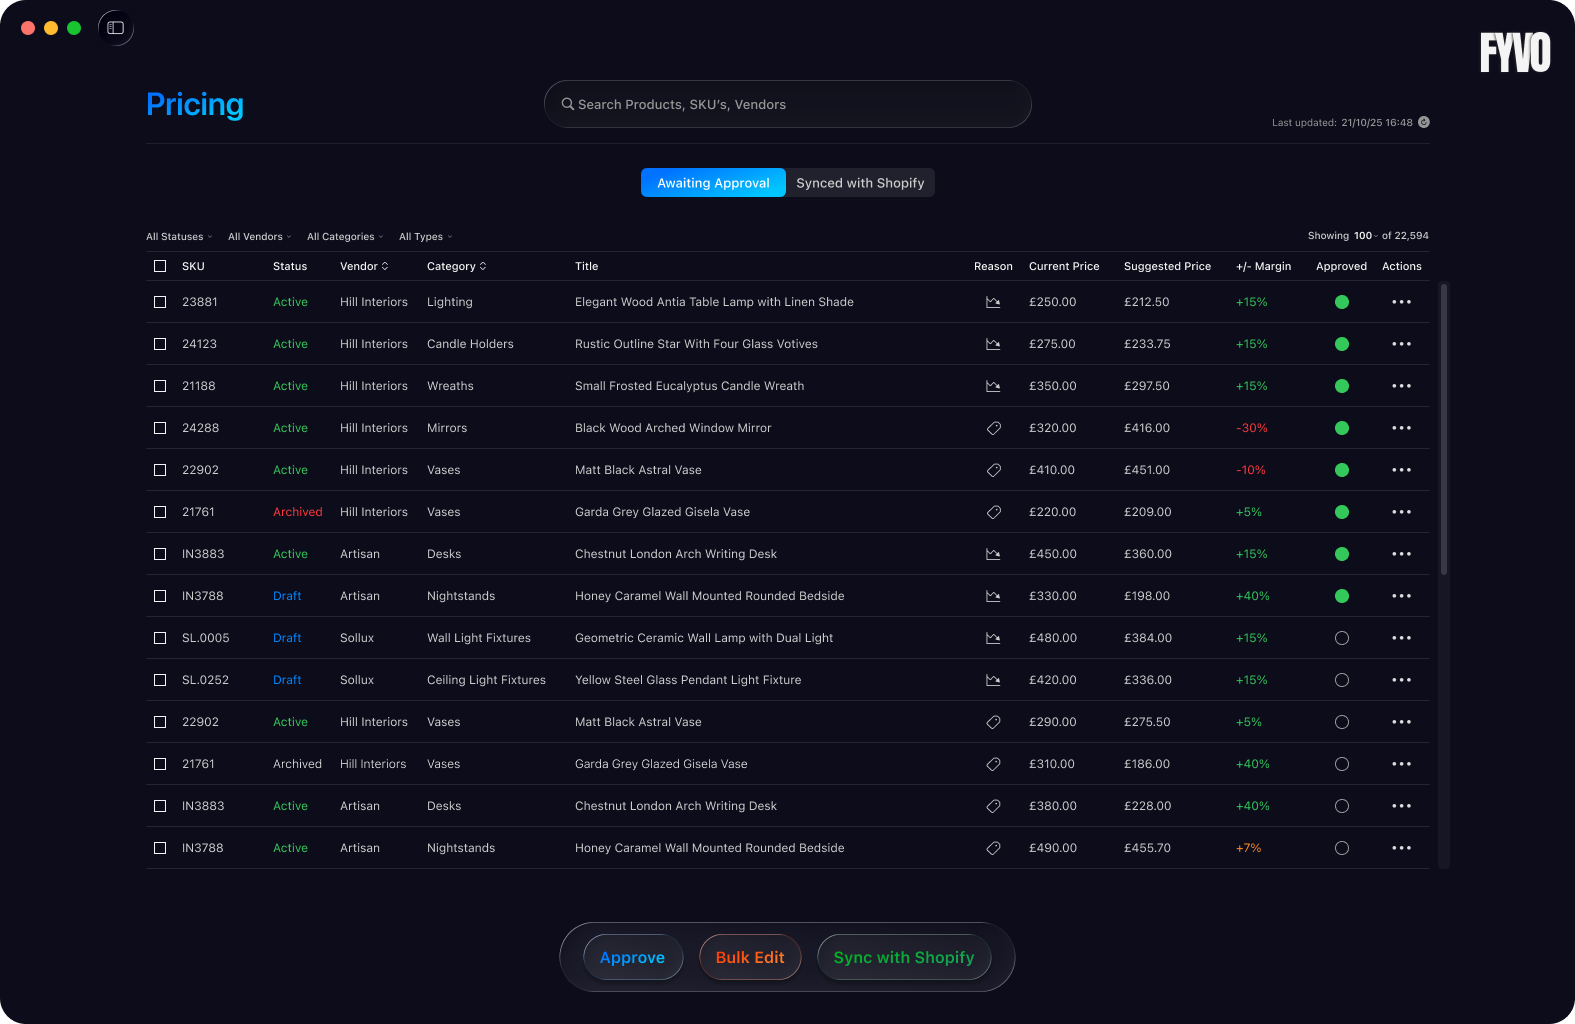Sort by the Category column header
Image resolution: width=1575 pixels, height=1024 pixels.
(x=456, y=266)
